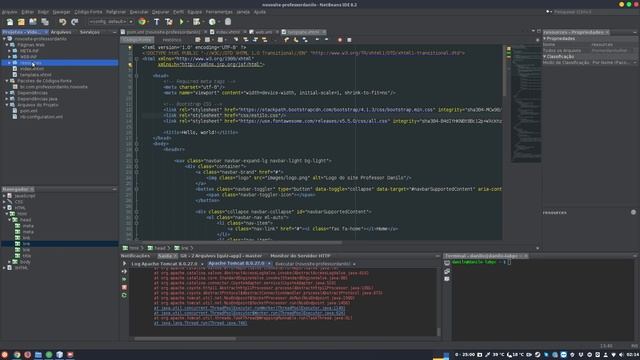The image size is (640, 360).
Task: Click the ThreadPoolExecutor.runWorker stack trace link
Action: pyautogui.click(x=249, y=308)
